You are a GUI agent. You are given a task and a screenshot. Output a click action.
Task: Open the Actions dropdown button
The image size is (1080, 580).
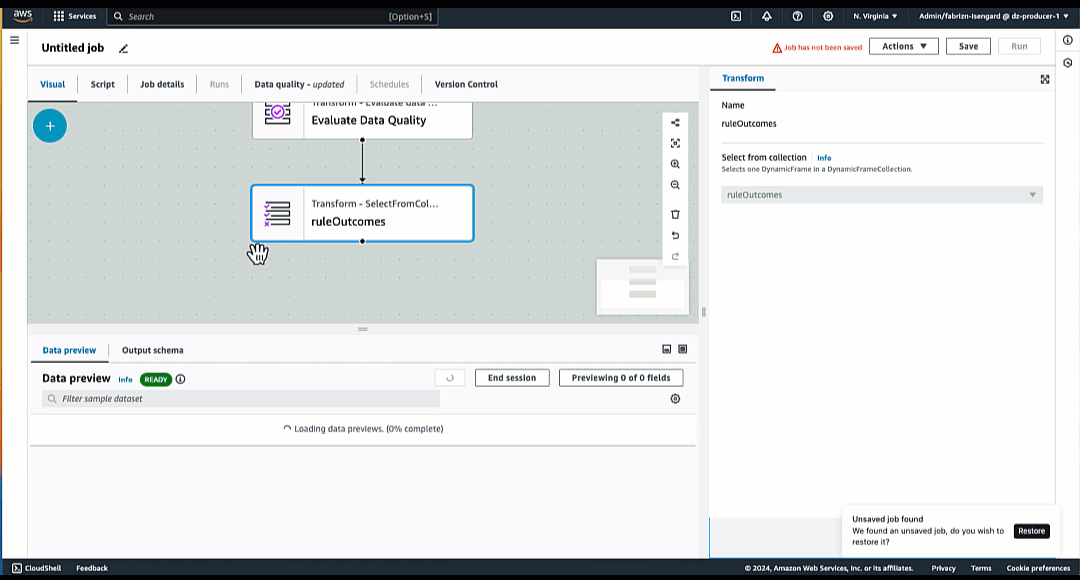point(904,46)
